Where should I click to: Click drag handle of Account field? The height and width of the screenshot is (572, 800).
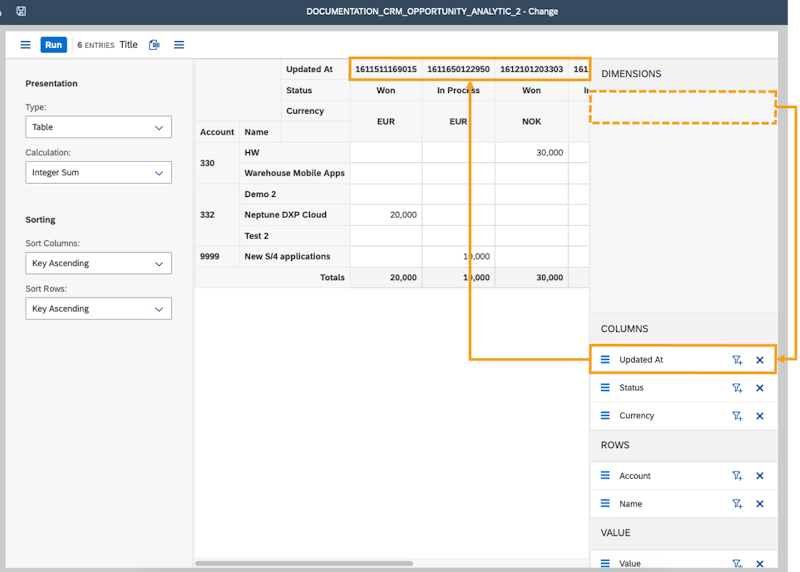click(605, 476)
